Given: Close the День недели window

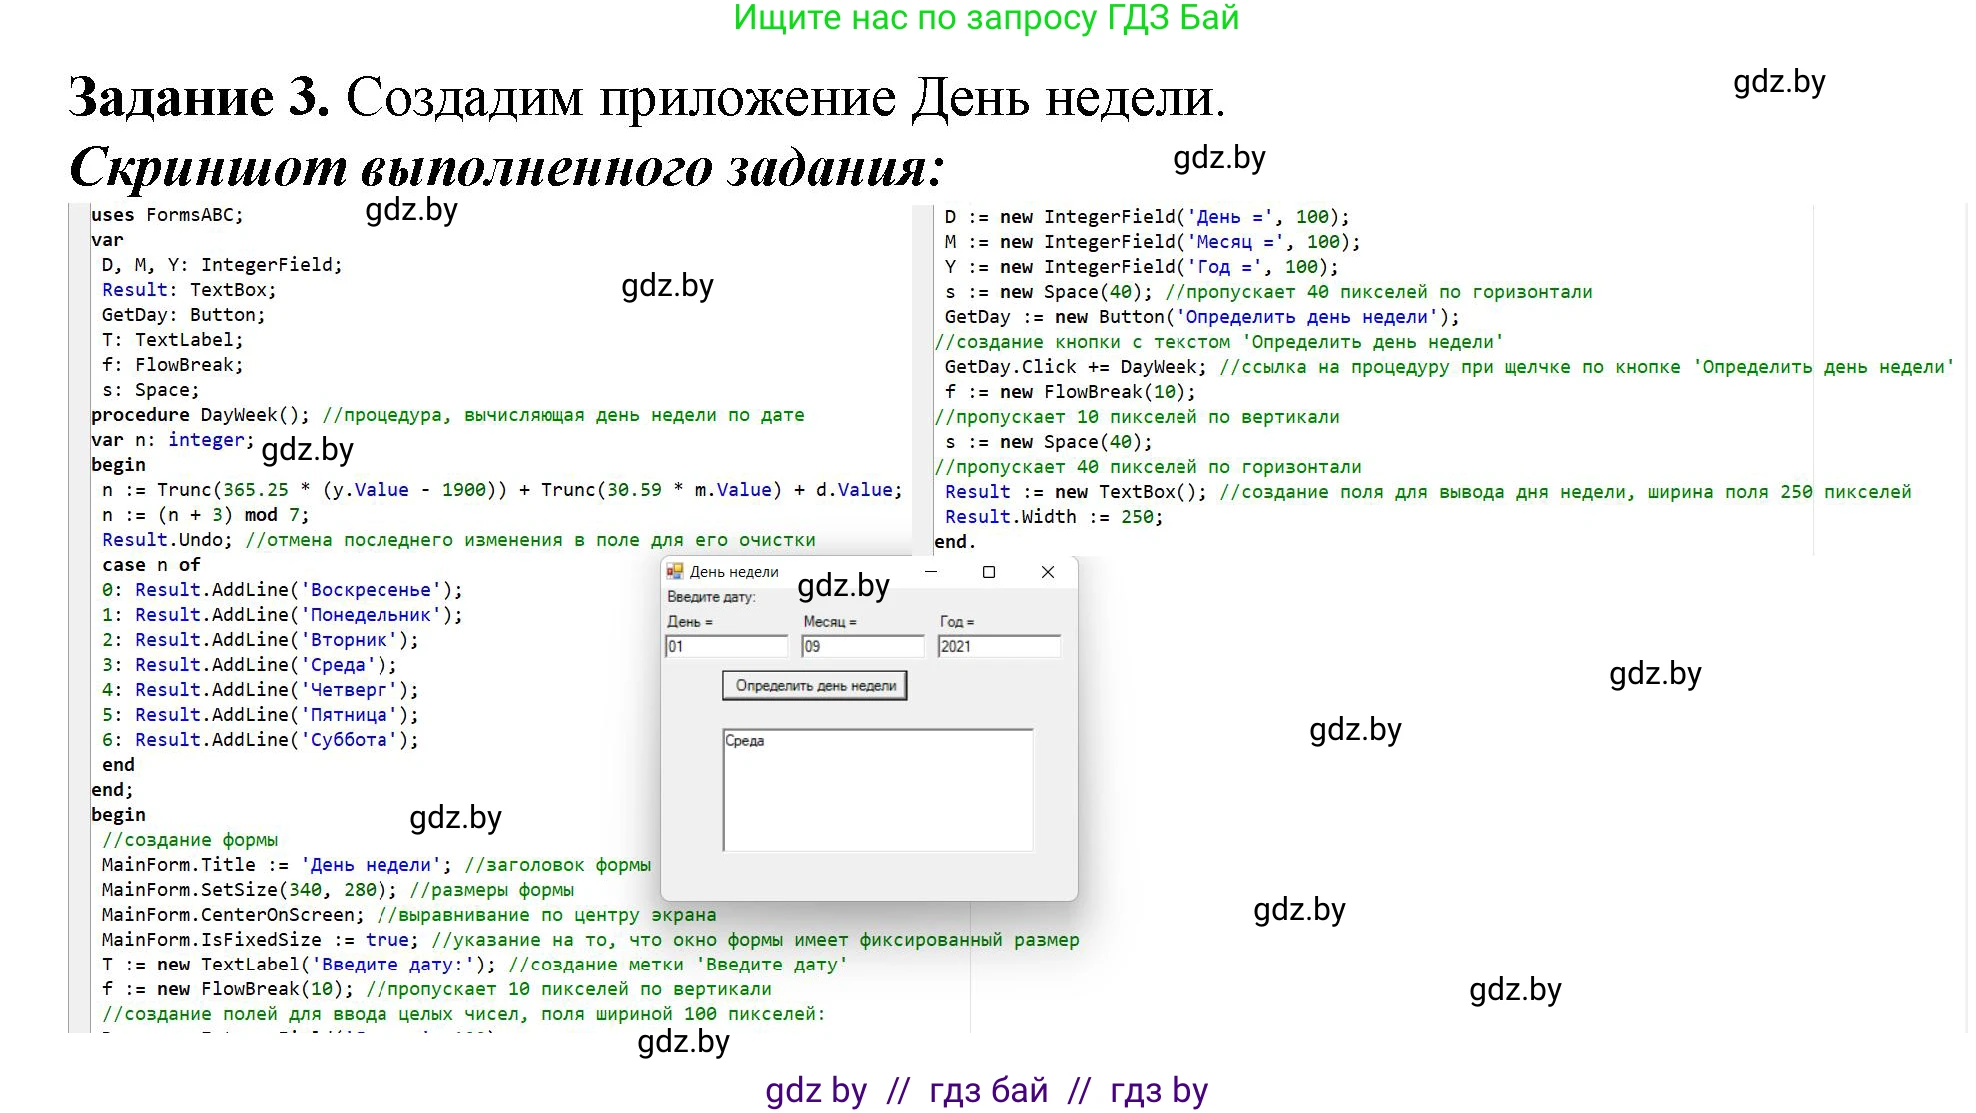Looking at the screenshot, I should pyautogui.click(x=1047, y=572).
